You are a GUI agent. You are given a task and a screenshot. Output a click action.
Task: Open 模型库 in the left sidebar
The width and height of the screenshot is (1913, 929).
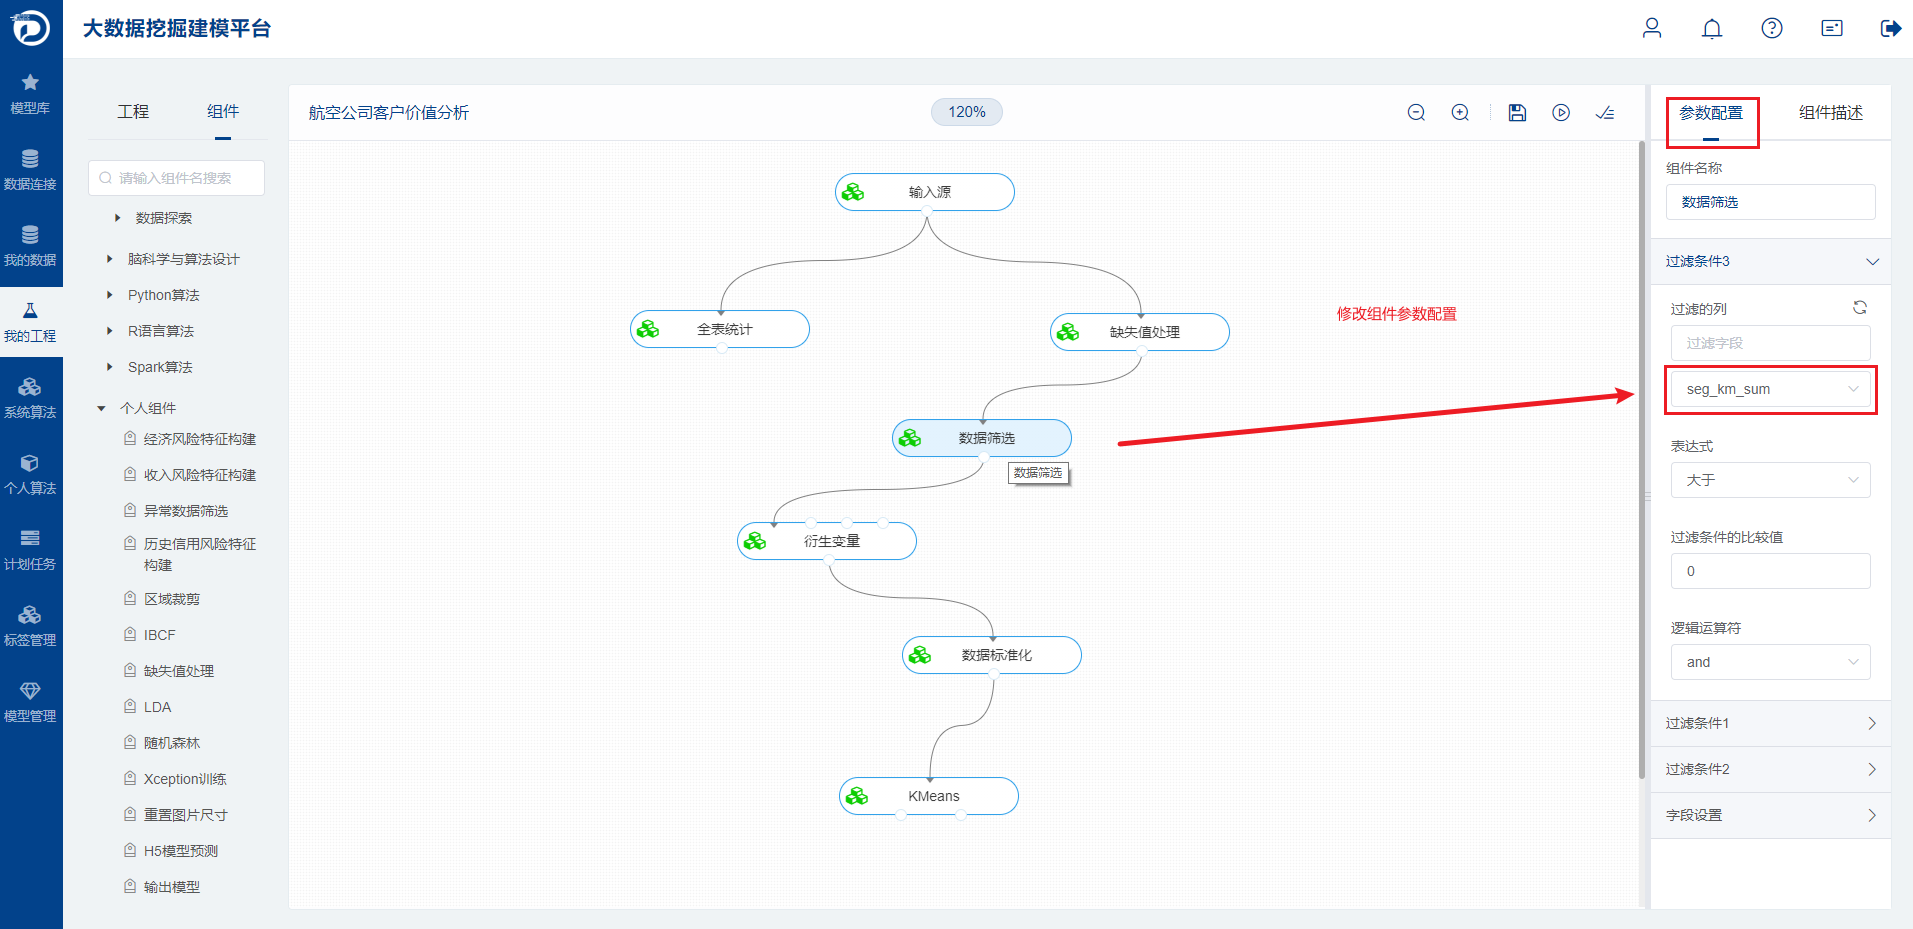pyautogui.click(x=30, y=94)
